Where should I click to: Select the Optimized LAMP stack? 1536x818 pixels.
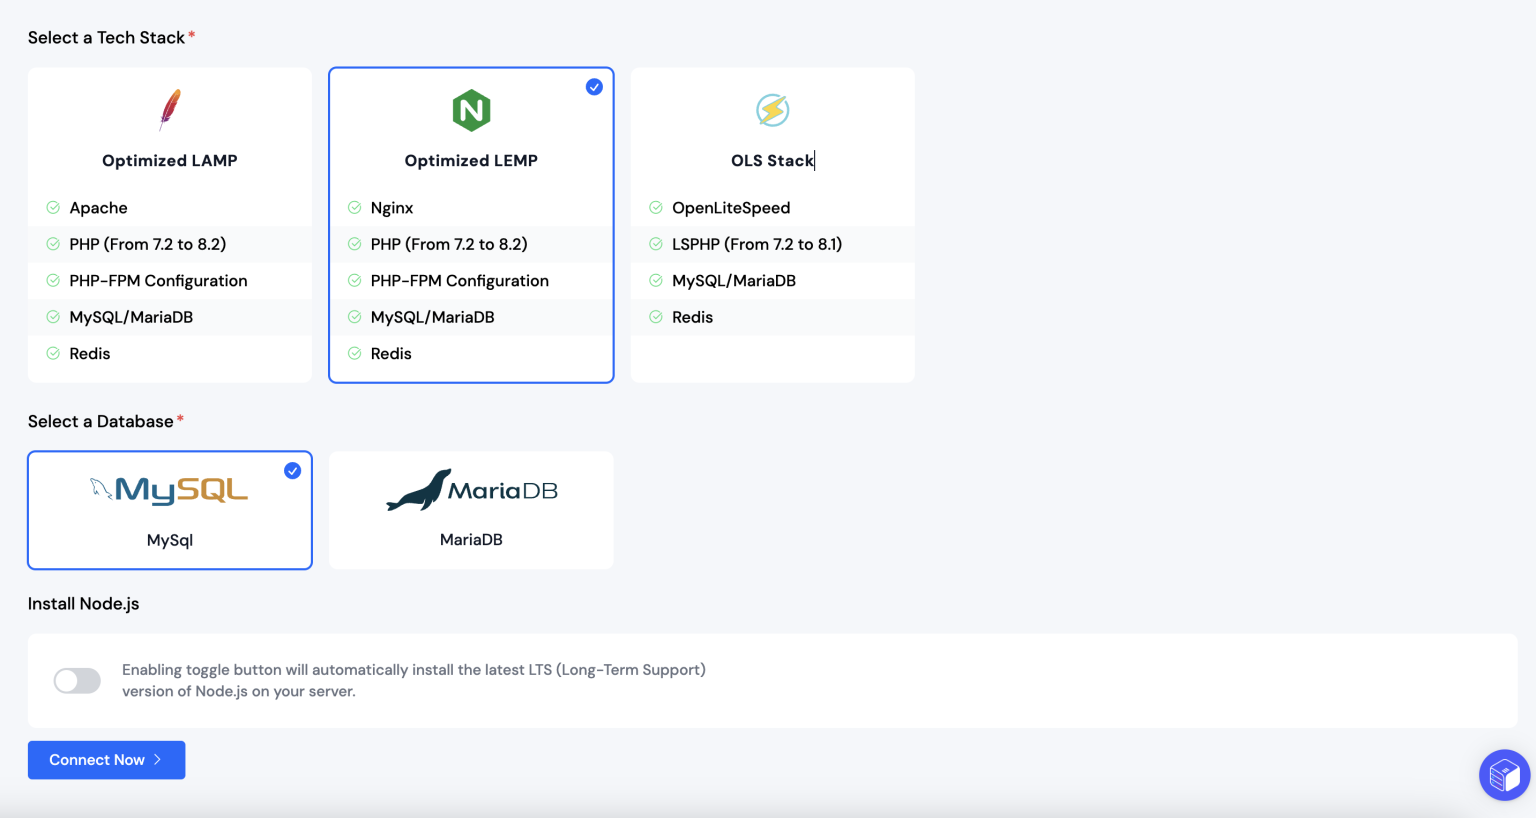169,160
